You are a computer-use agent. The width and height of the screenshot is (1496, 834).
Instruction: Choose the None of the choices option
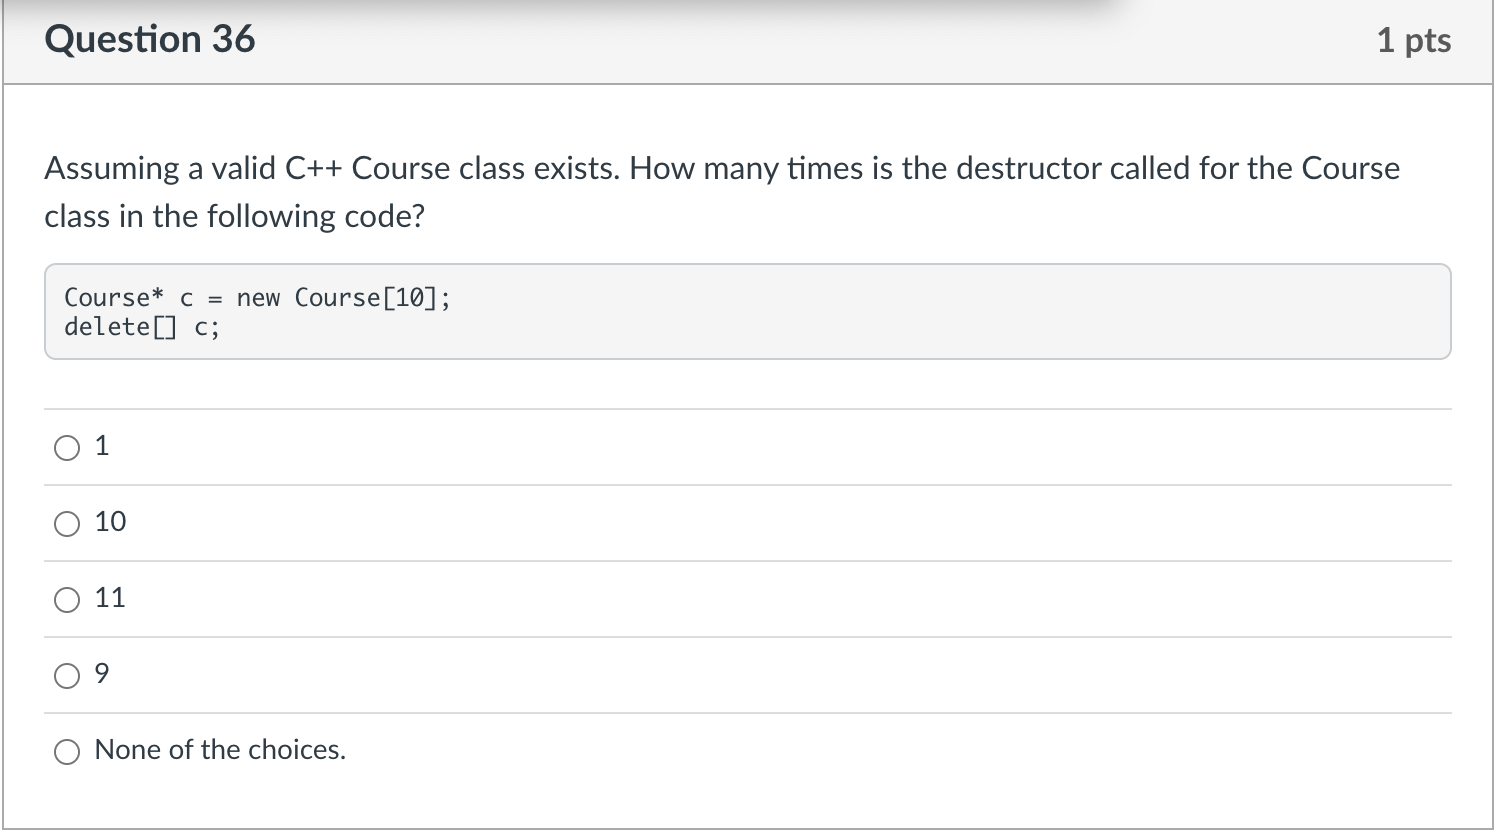(x=66, y=751)
